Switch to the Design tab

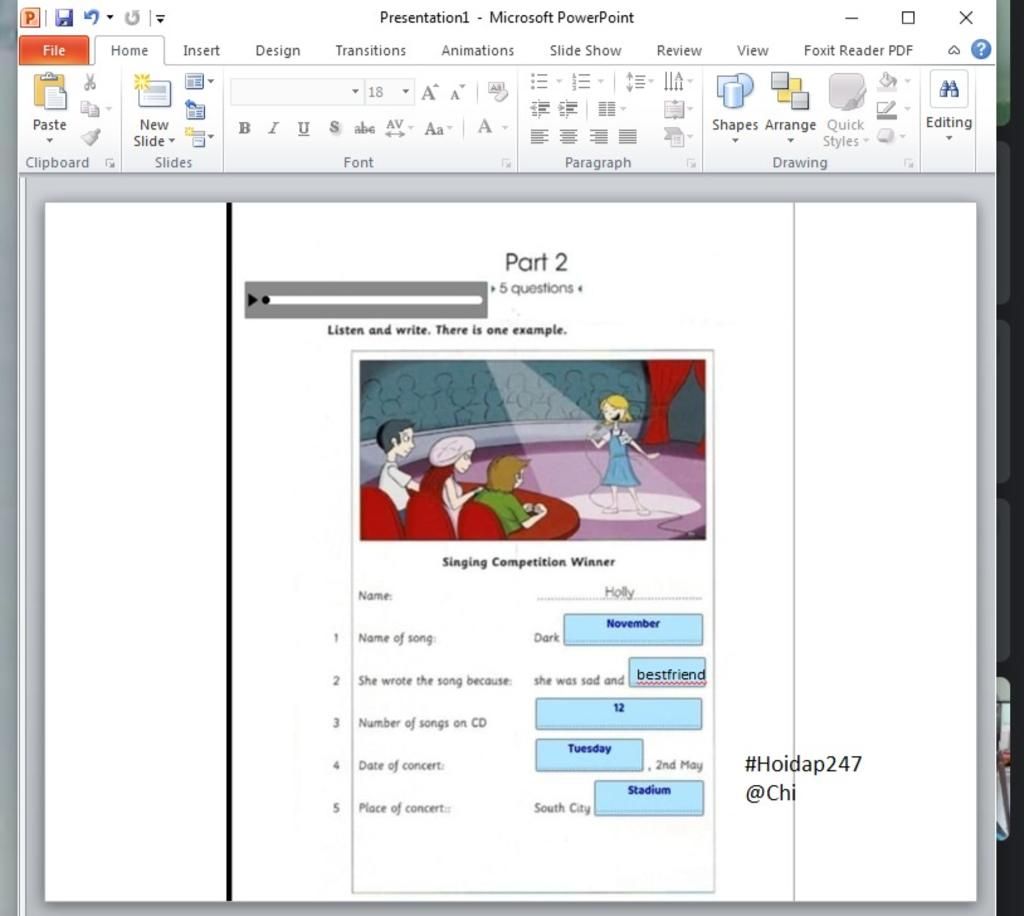pos(278,50)
